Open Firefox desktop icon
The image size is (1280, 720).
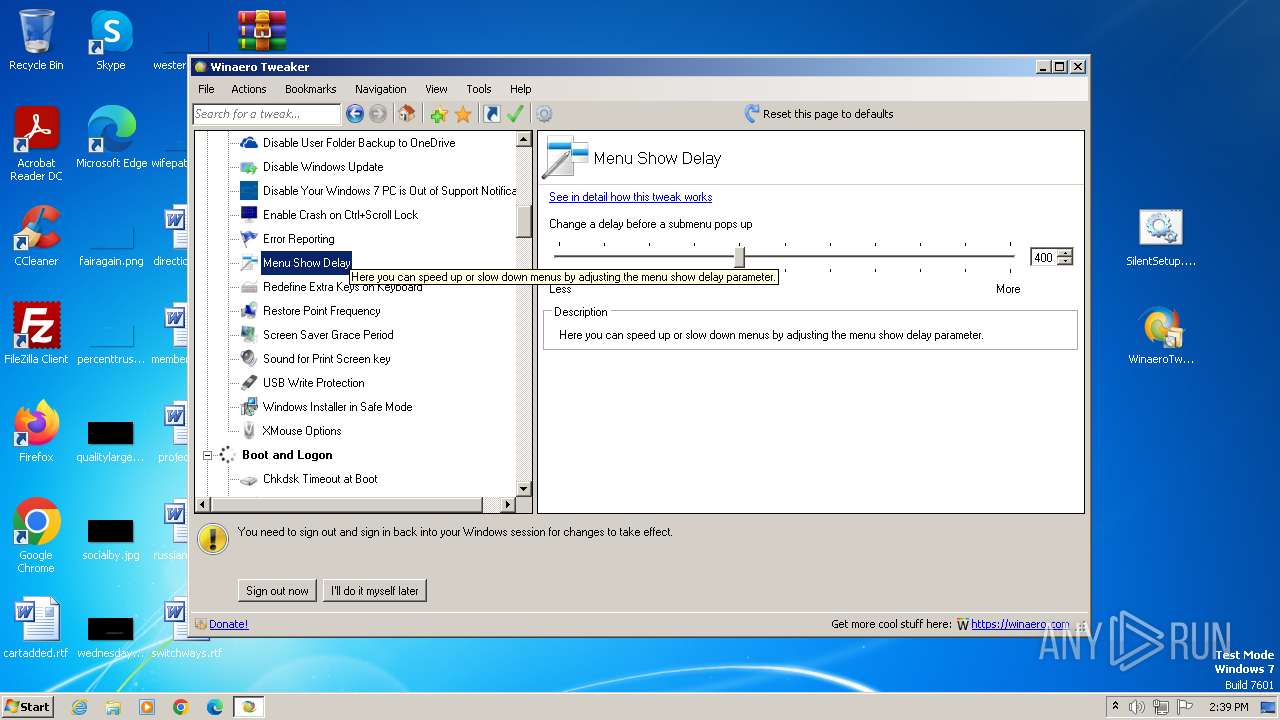click(36, 431)
